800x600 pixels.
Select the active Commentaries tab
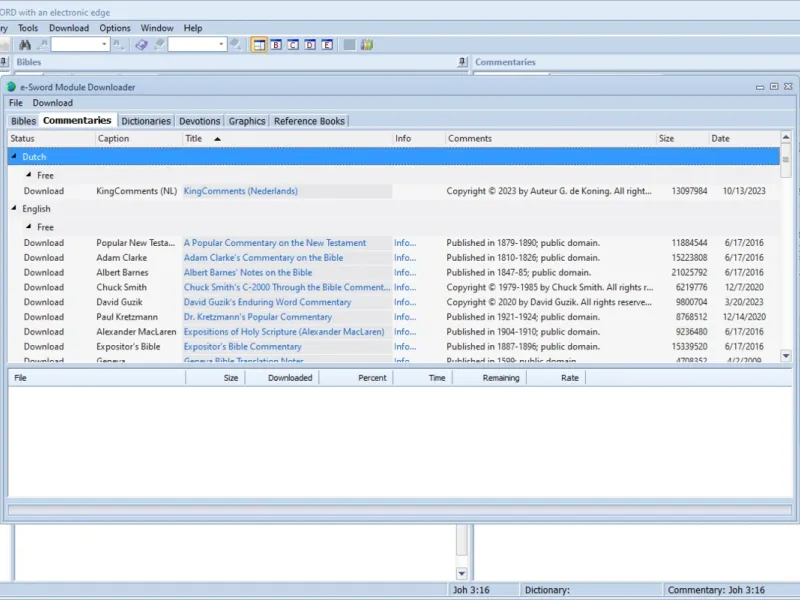pyautogui.click(x=77, y=120)
